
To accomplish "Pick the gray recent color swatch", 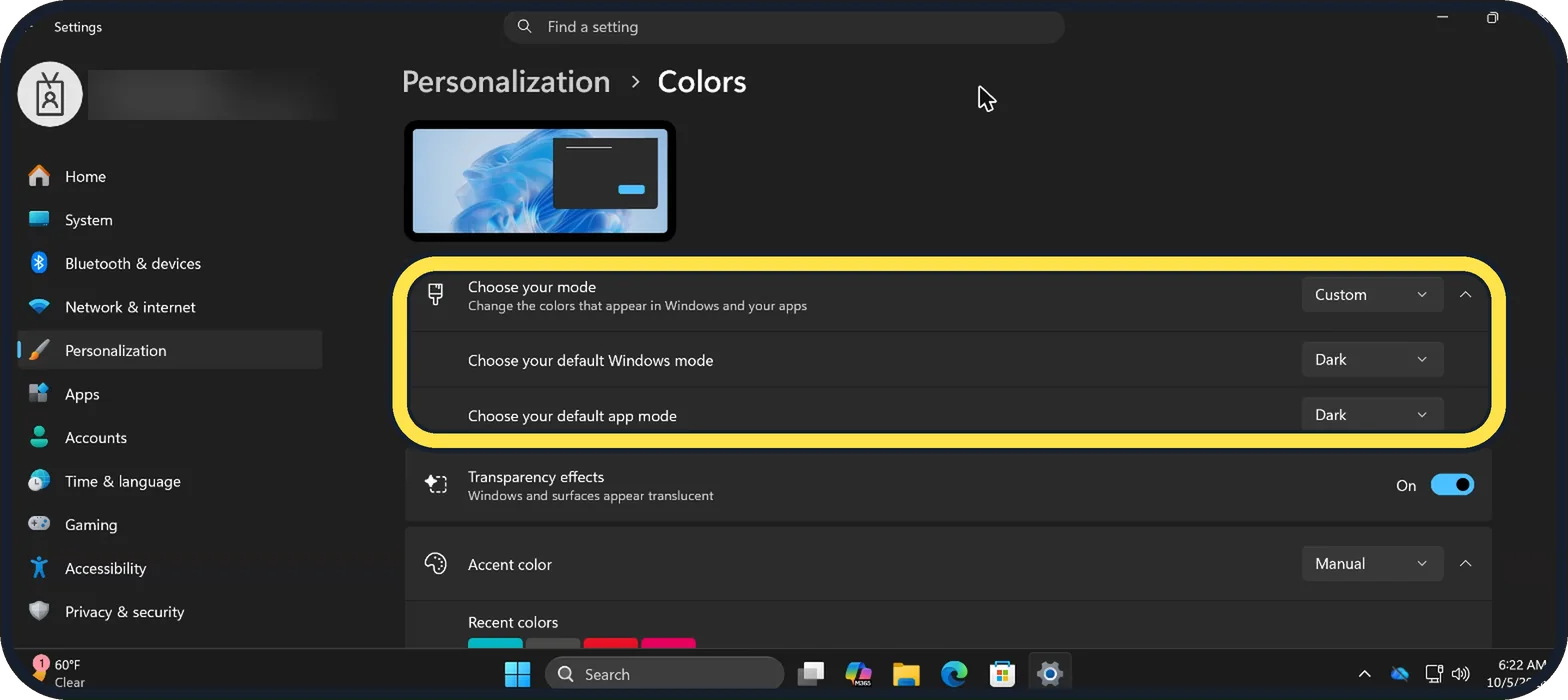I will [553, 644].
